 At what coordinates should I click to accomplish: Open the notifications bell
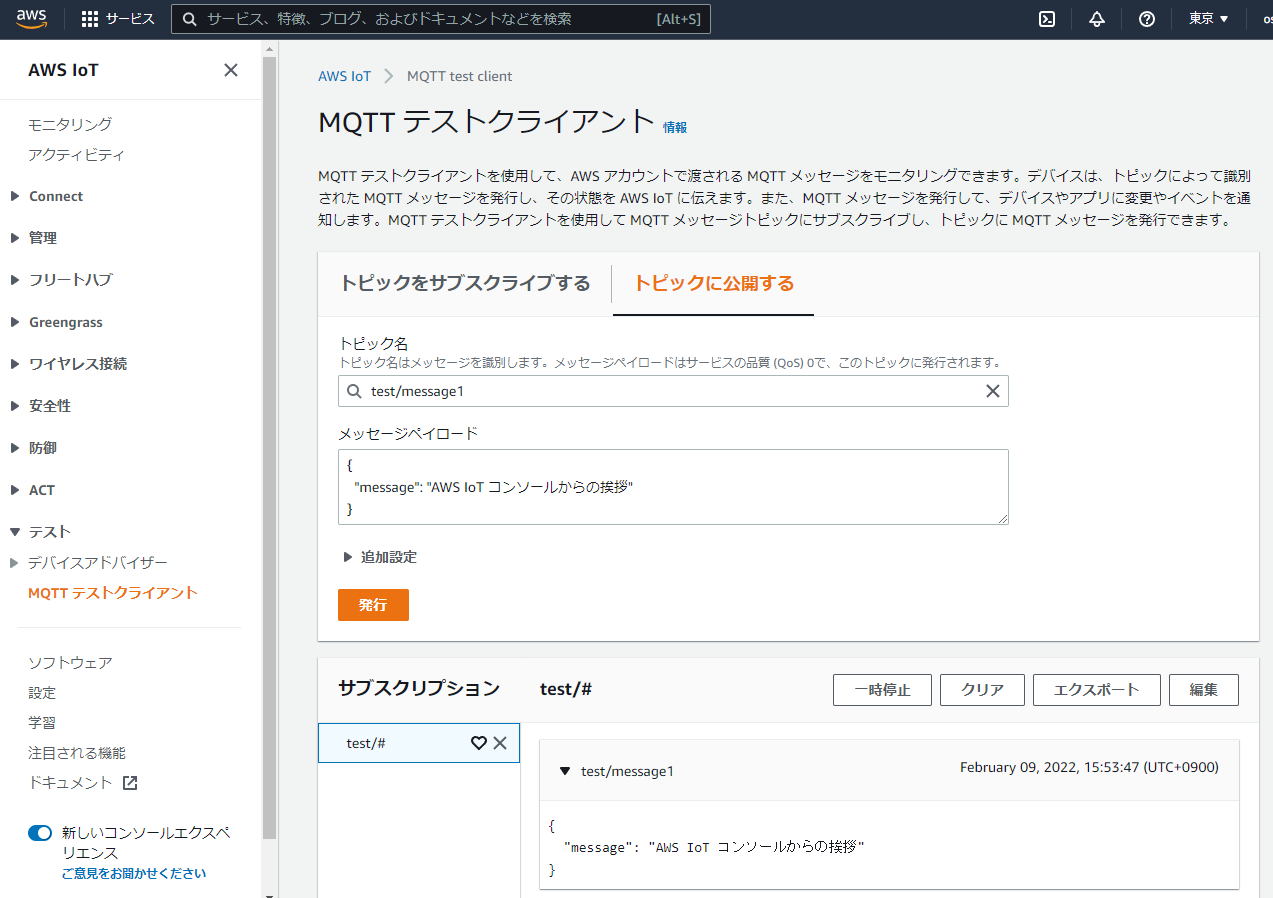1097,19
